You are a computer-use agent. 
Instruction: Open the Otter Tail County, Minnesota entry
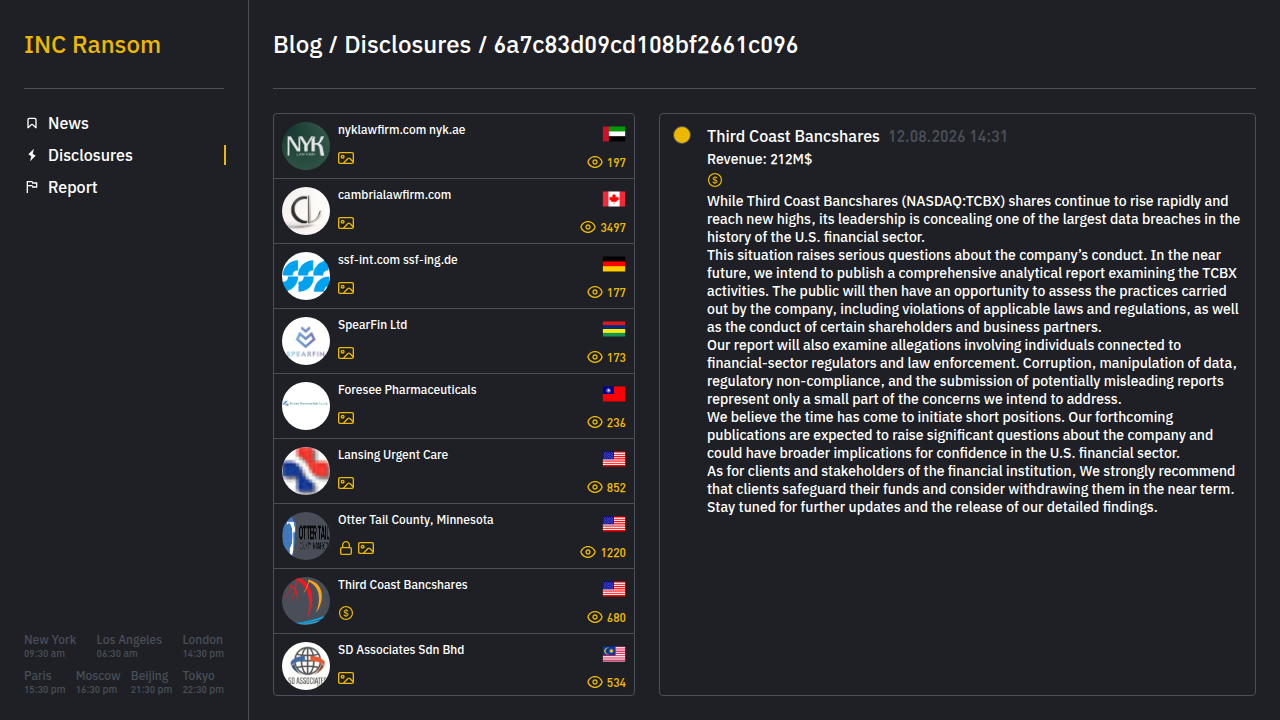tap(454, 536)
